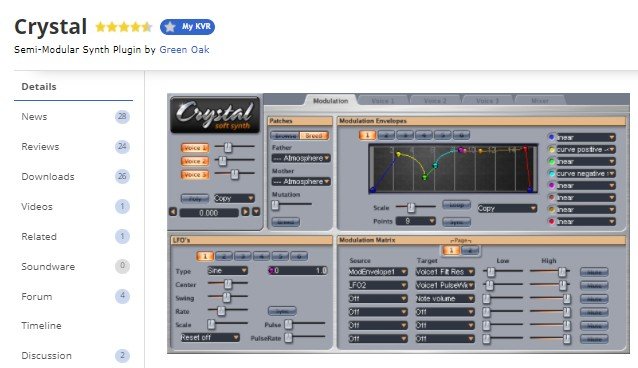Viewport: 638px width, 368px height.
Task: Click the LFO range value field
Action: pyautogui.click(x=298, y=270)
